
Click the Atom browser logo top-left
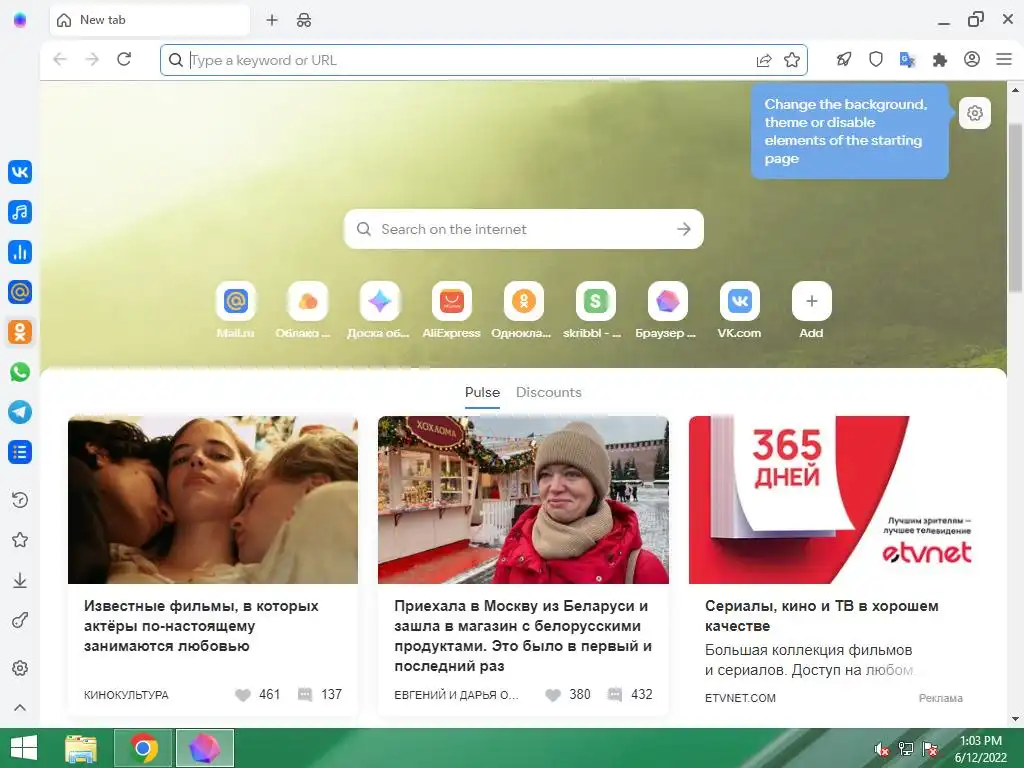pos(20,20)
